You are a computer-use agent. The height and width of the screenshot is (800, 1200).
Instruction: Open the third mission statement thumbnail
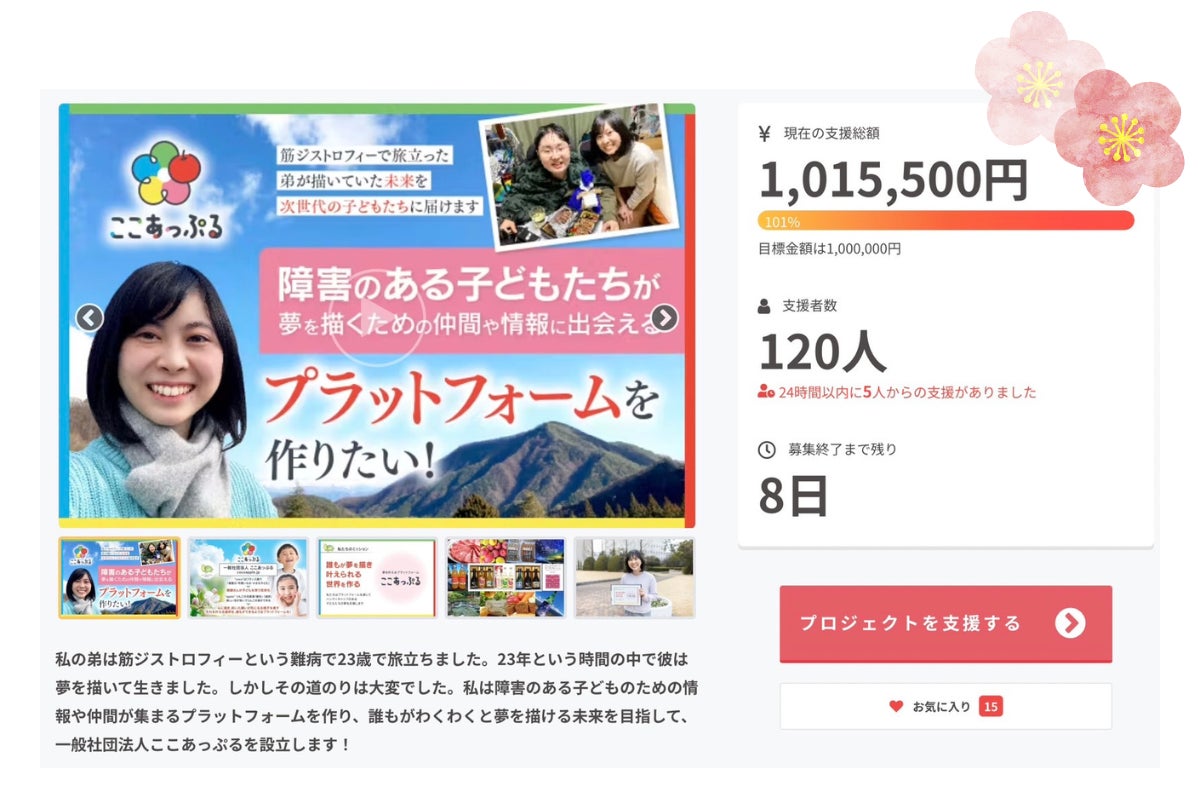tap(377, 578)
